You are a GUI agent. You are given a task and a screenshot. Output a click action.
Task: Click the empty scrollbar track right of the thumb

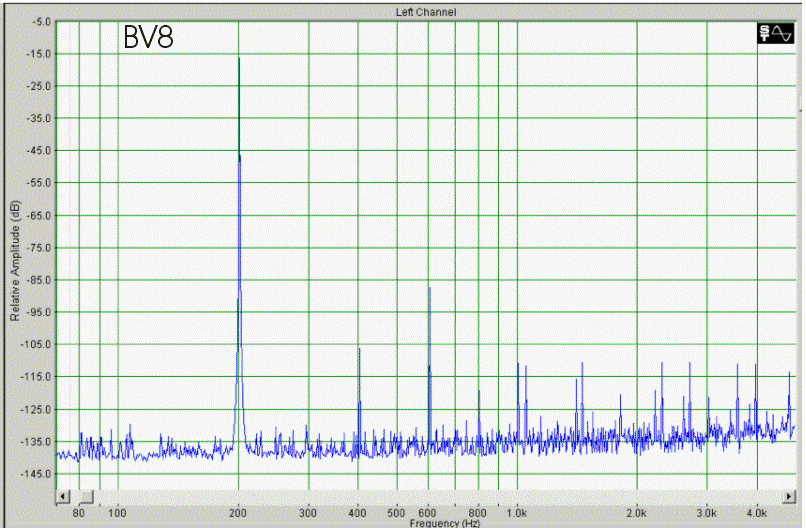(x=430, y=496)
